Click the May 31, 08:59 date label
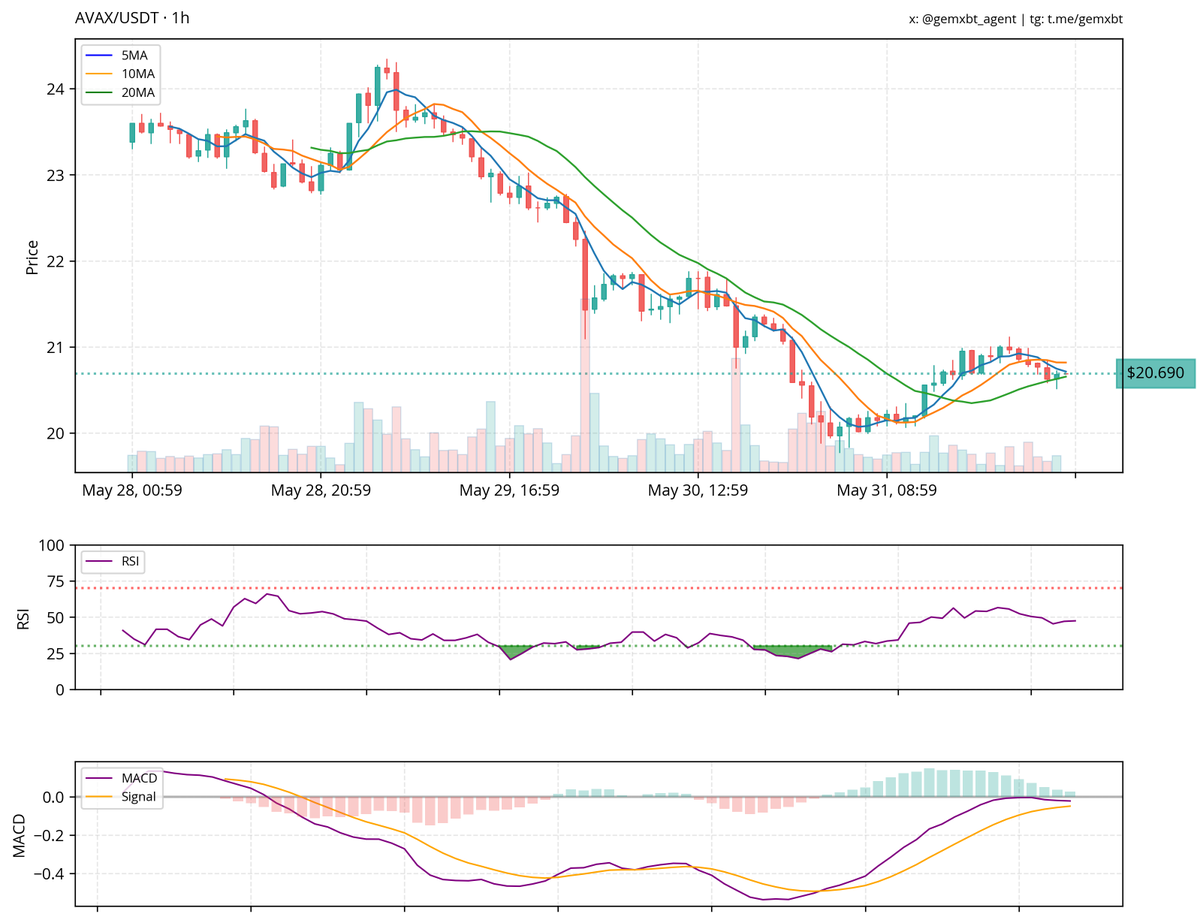 886,490
